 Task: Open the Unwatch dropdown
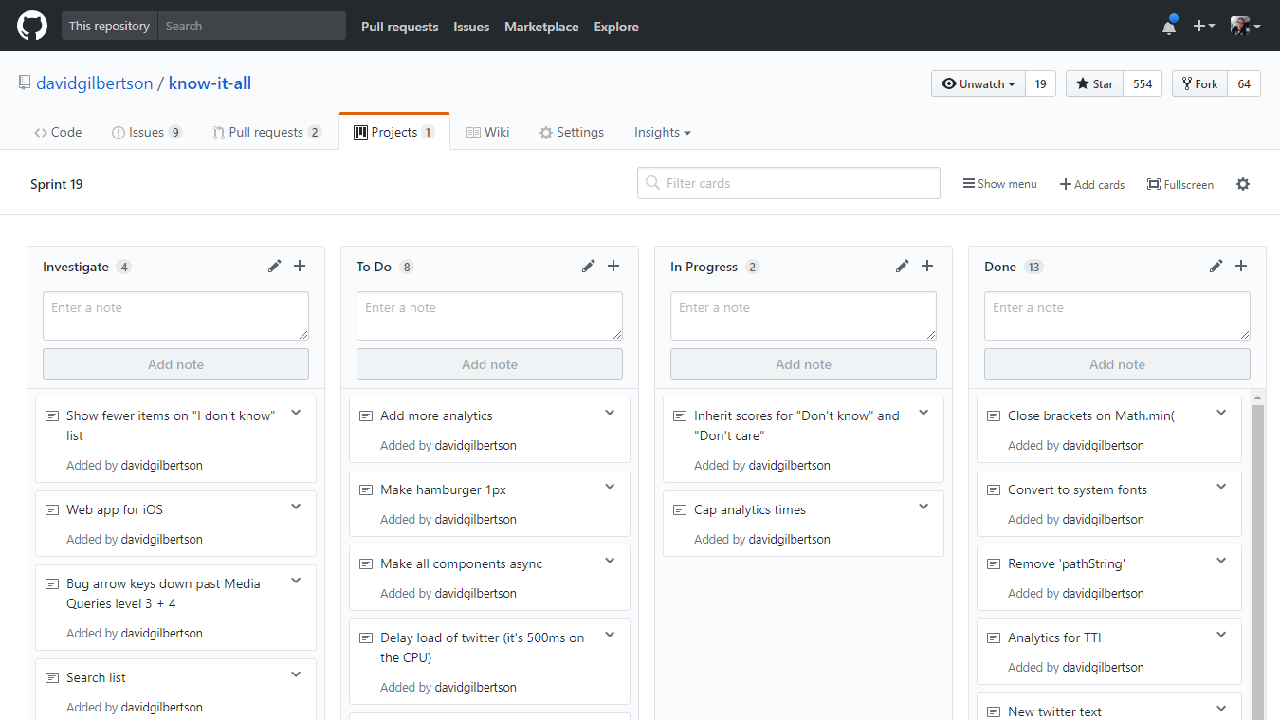tap(979, 84)
